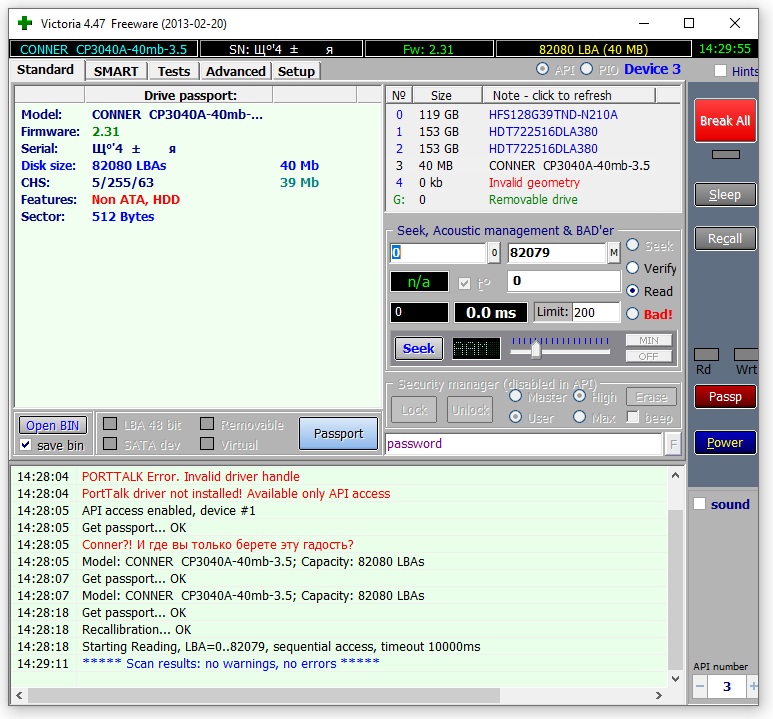This screenshot has width=773, height=719.
Task: Click log horizontal scroll left arrow
Action: coord(19,695)
